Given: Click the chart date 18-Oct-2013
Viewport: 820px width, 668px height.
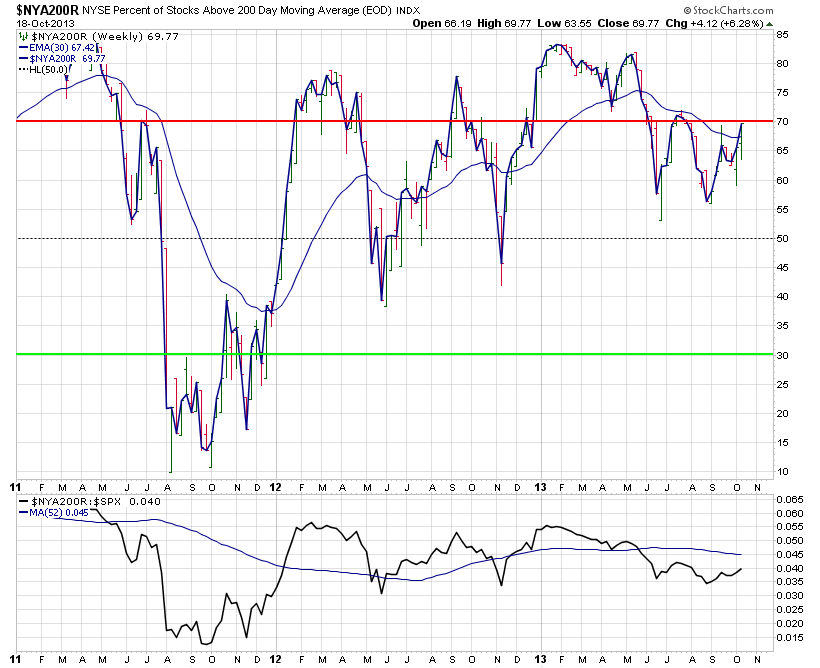Looking at the screenshot, I should [x=45, y=24].
